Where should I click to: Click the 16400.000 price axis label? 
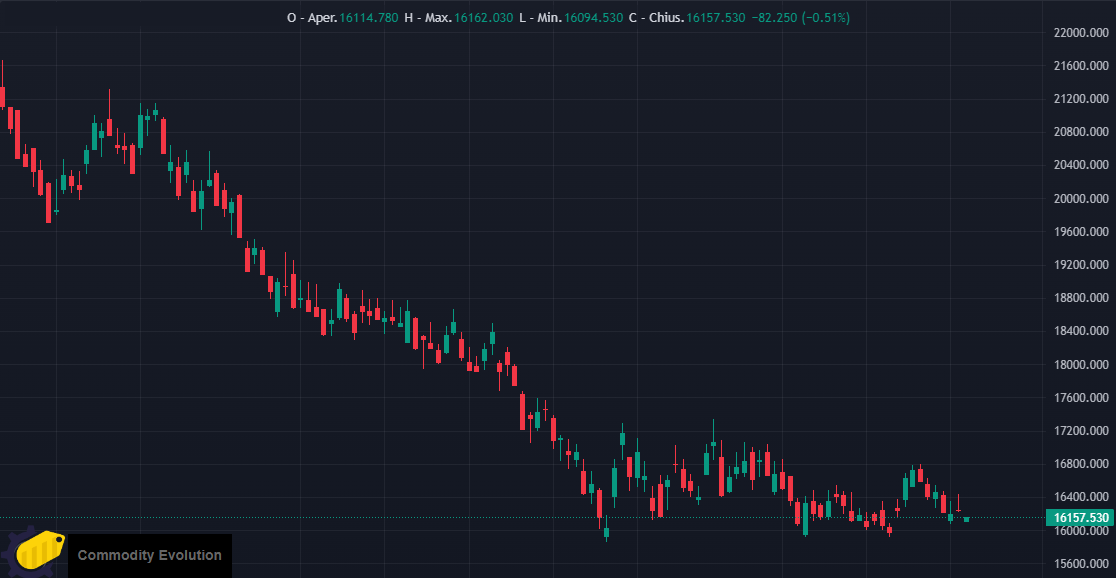tap(1080, 497)
